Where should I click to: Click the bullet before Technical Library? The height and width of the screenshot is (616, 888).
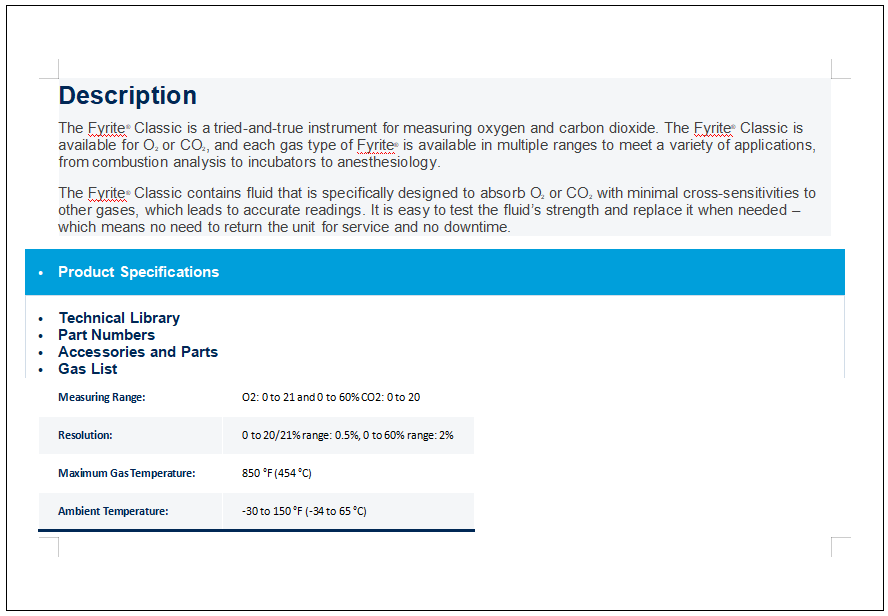pos(41,319)
